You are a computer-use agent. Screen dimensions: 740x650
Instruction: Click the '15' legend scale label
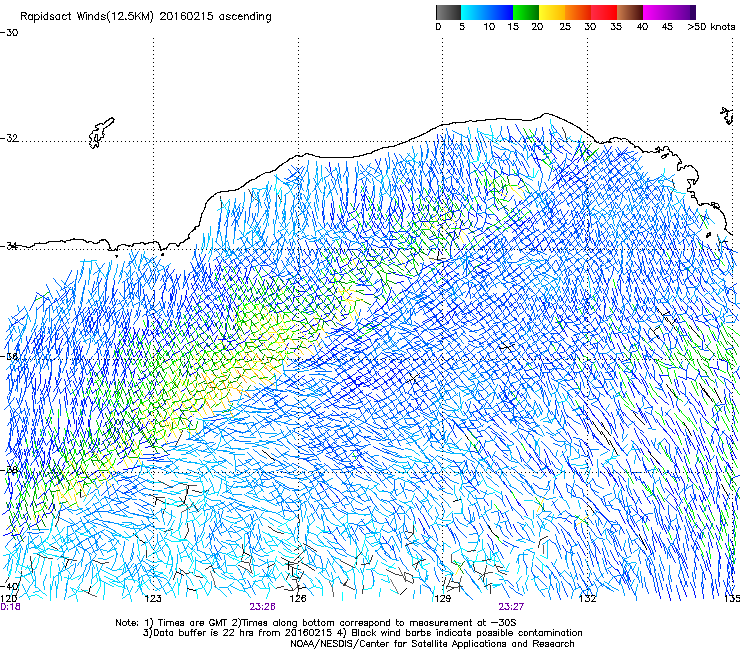(513, 27)
